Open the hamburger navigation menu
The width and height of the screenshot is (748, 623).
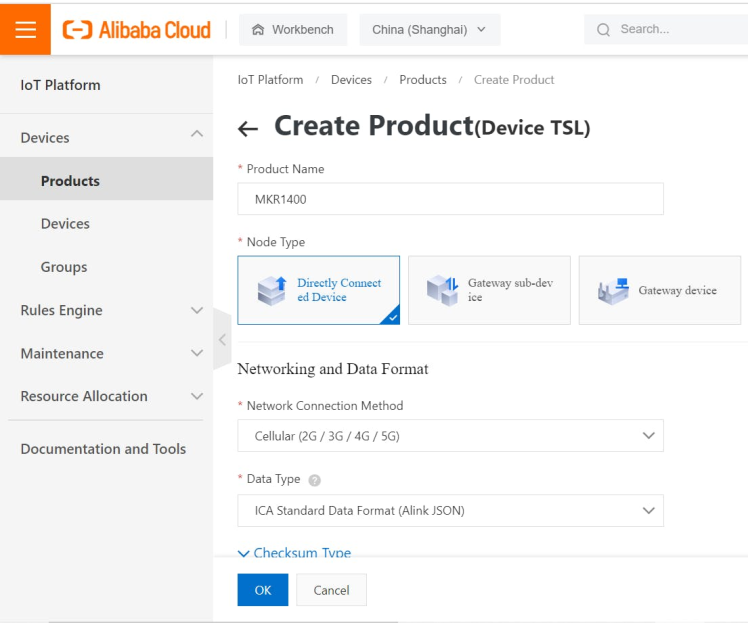coord(25,29)
